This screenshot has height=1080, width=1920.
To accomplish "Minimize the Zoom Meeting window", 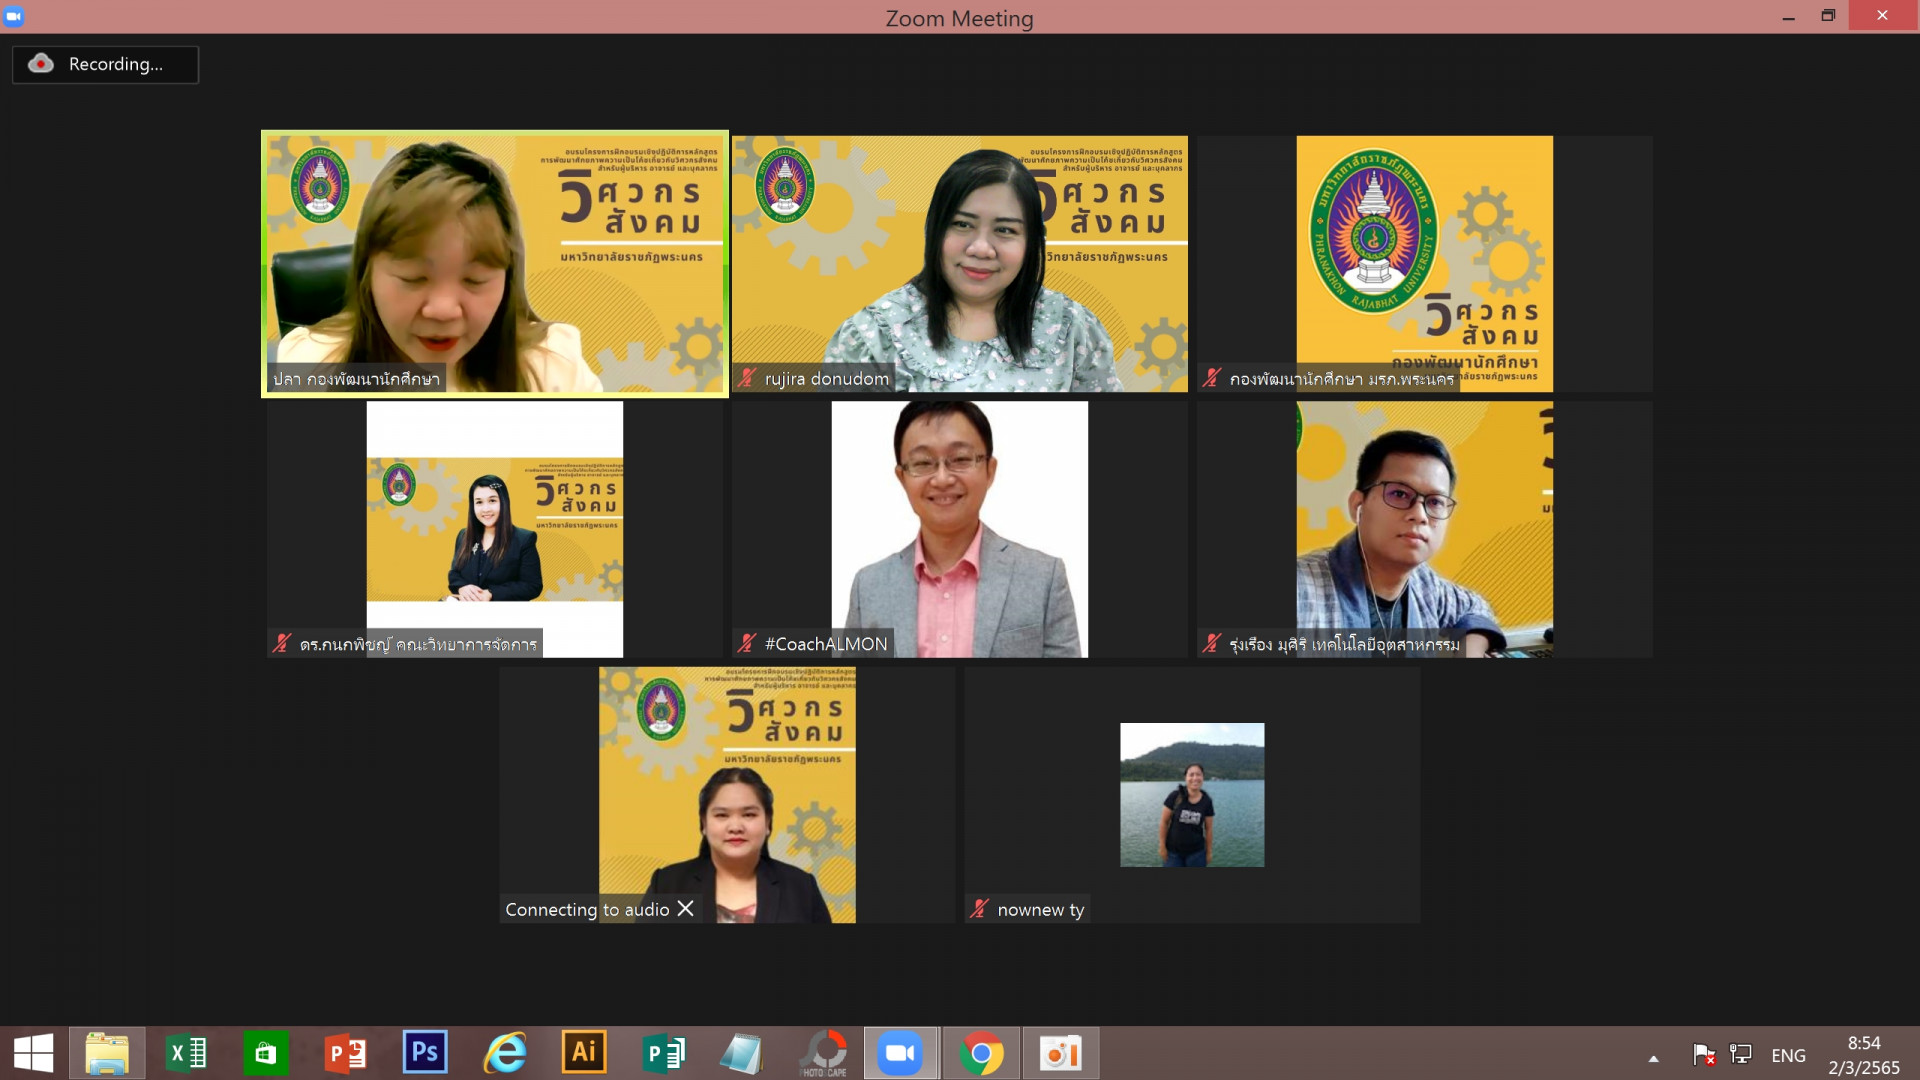I will (1789, 16).
